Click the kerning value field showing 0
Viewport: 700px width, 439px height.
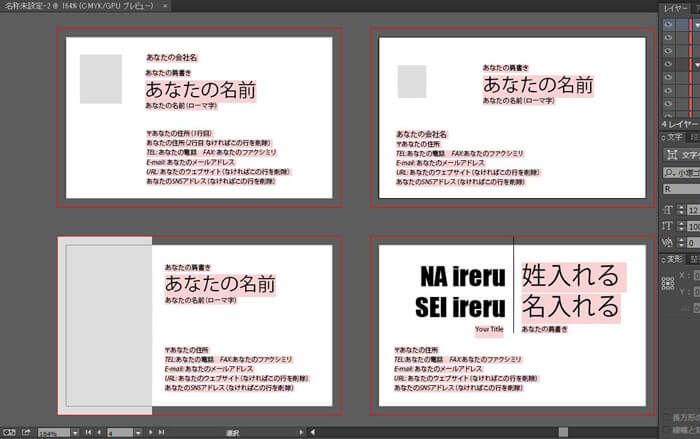(693, 242)
